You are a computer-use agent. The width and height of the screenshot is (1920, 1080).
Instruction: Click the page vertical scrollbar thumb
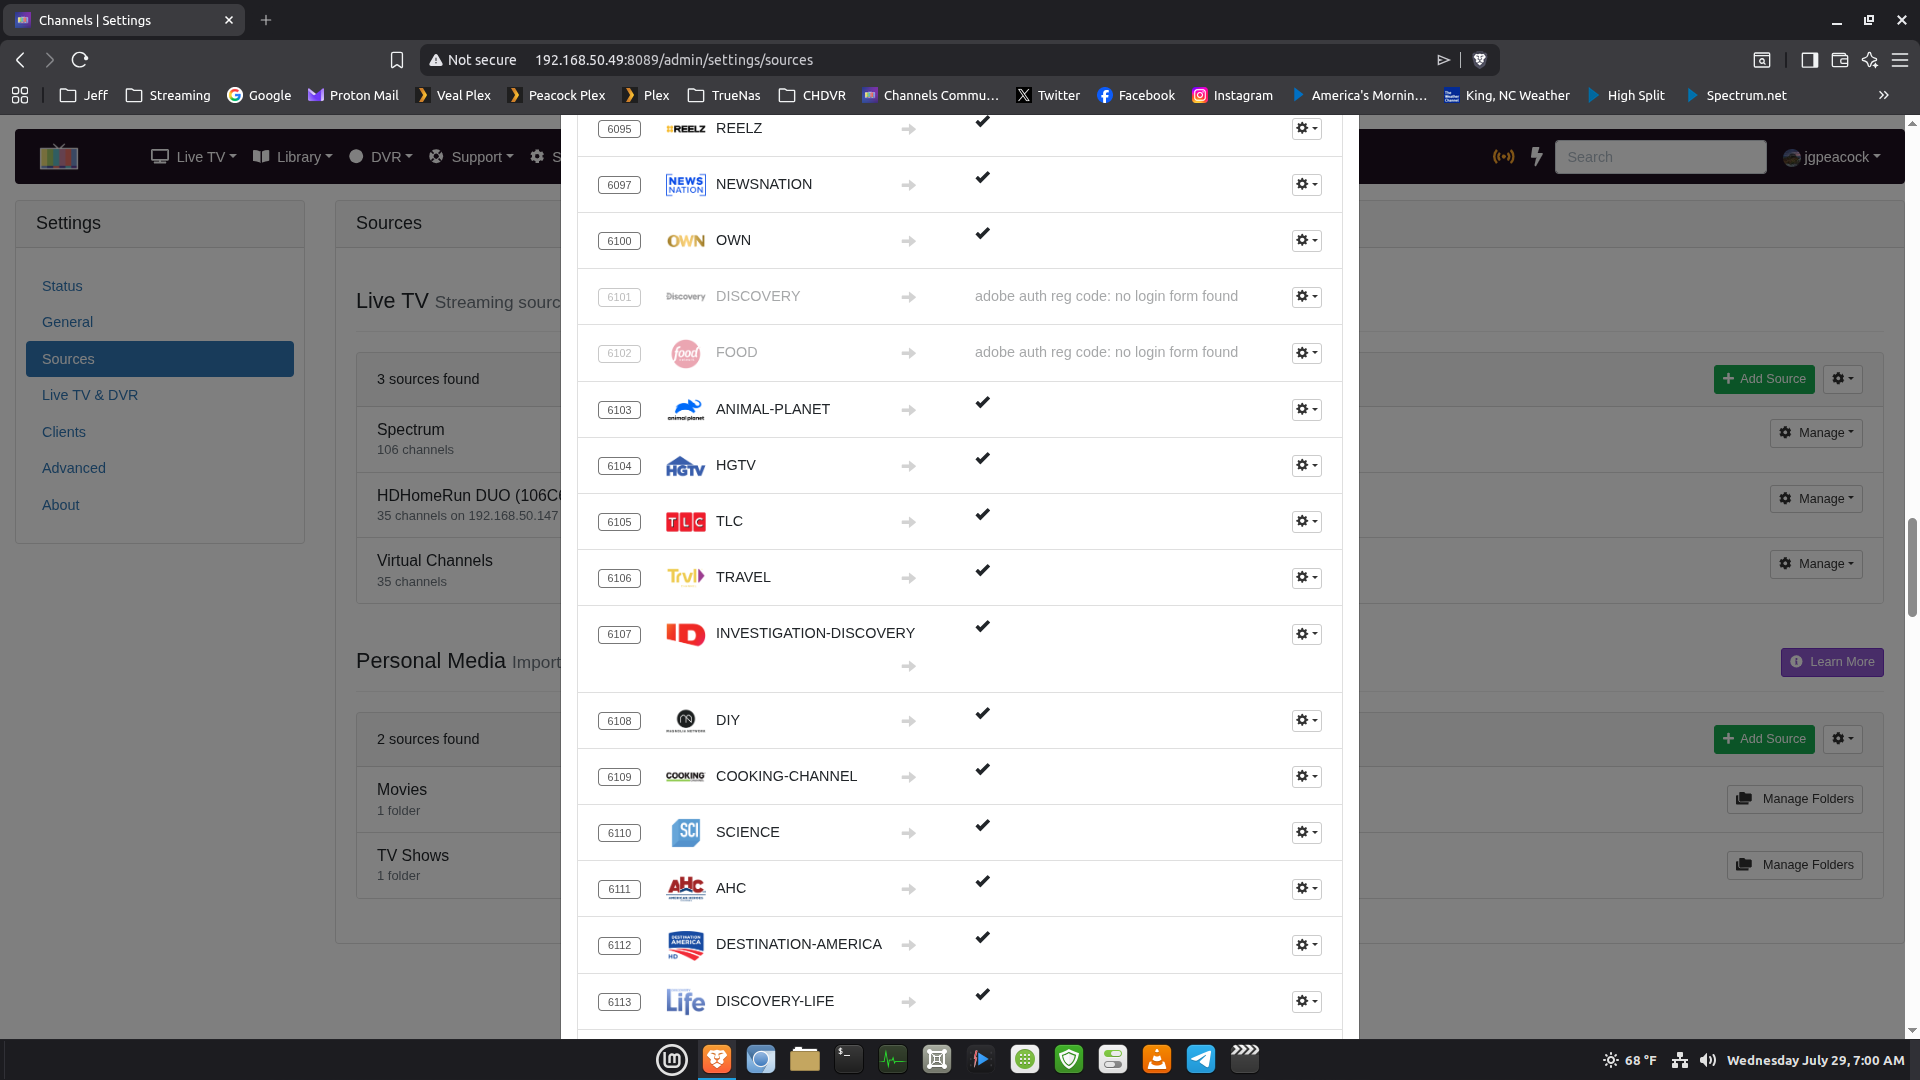click(1912, 567)
